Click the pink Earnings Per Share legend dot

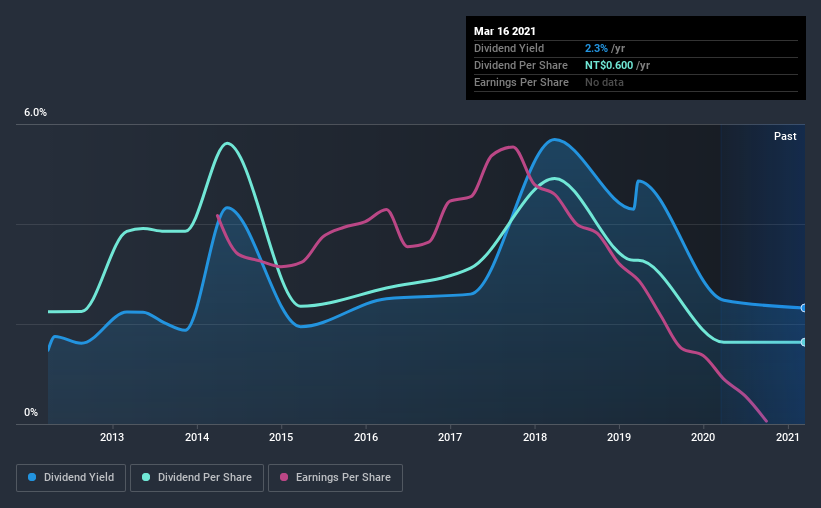[x=284, y=477]
